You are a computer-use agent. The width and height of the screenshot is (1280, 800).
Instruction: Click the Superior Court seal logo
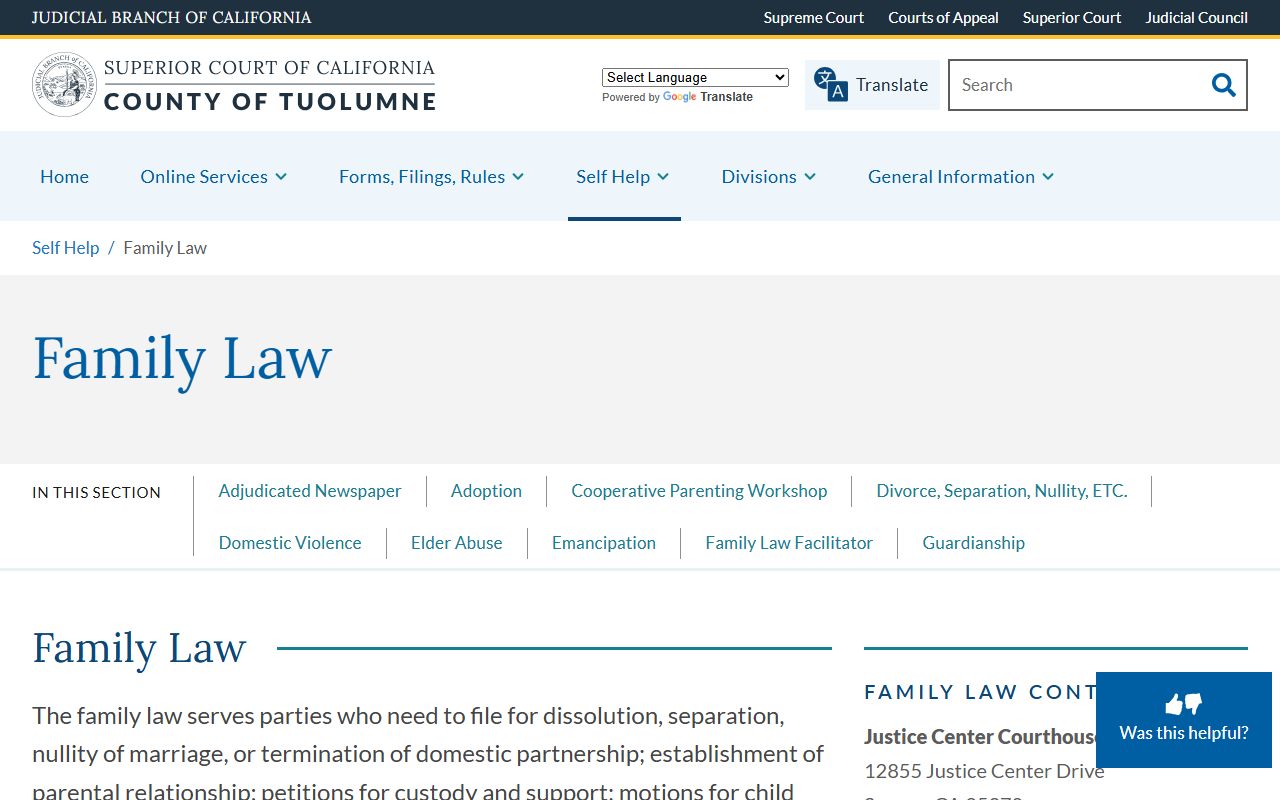coord(65,85)
